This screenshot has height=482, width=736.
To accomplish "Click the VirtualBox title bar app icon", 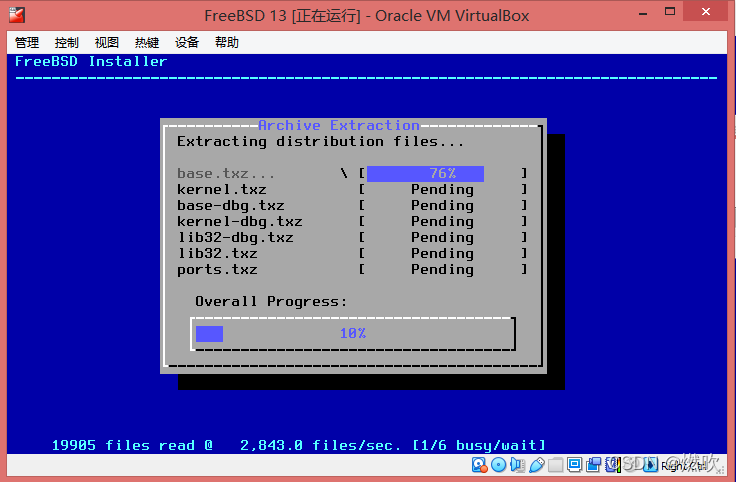I will (x=17, y=15).
